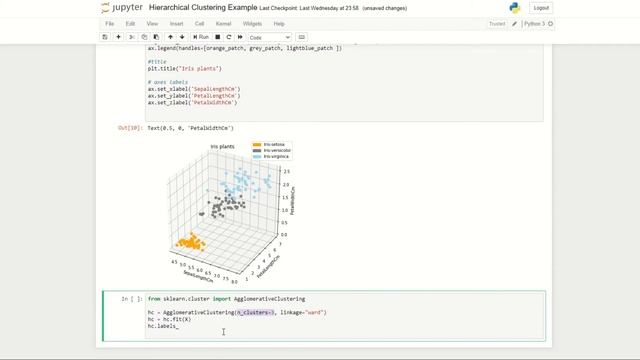The height and width of the screenshot is (360, 640).
Task: Open the Edit menu
Action: pos(130,24)
